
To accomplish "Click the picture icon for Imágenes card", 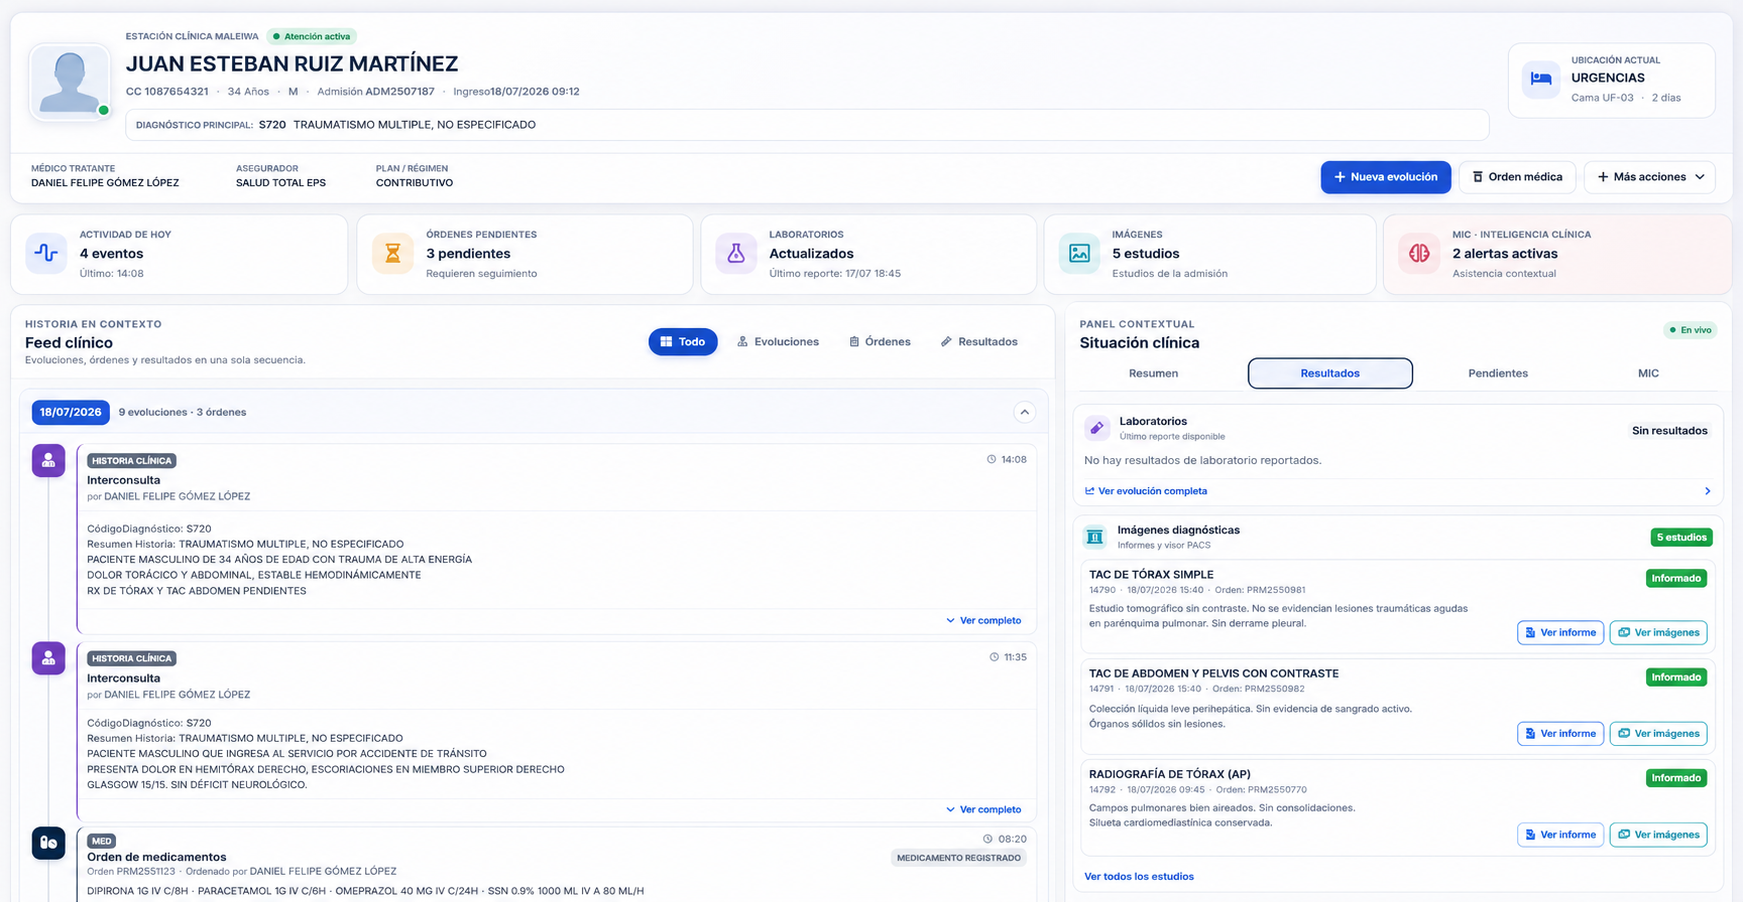I will click(1079, 253).
